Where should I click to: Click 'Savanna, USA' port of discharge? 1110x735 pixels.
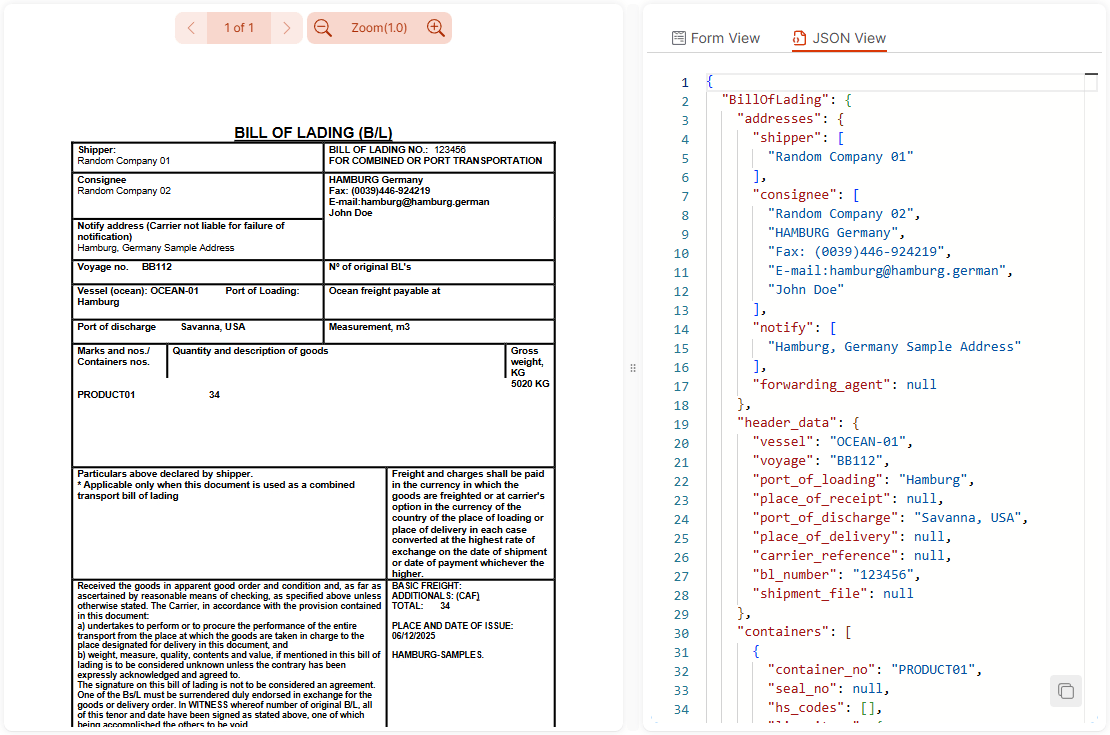pos(213,327)
